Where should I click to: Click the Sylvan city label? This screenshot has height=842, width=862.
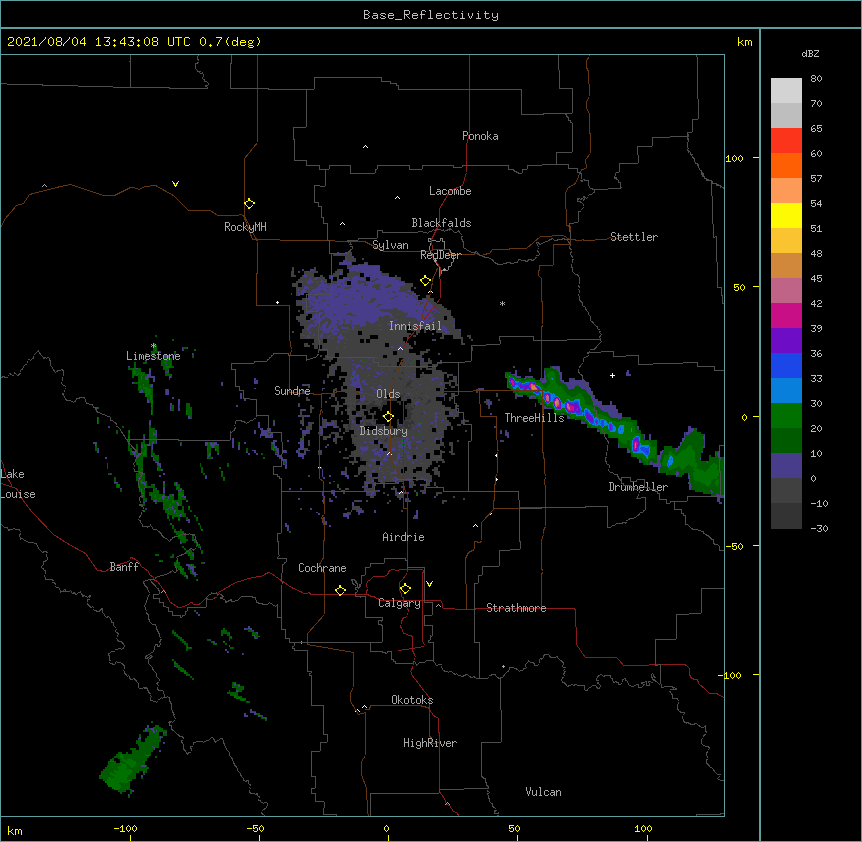(x=390, y=245)
